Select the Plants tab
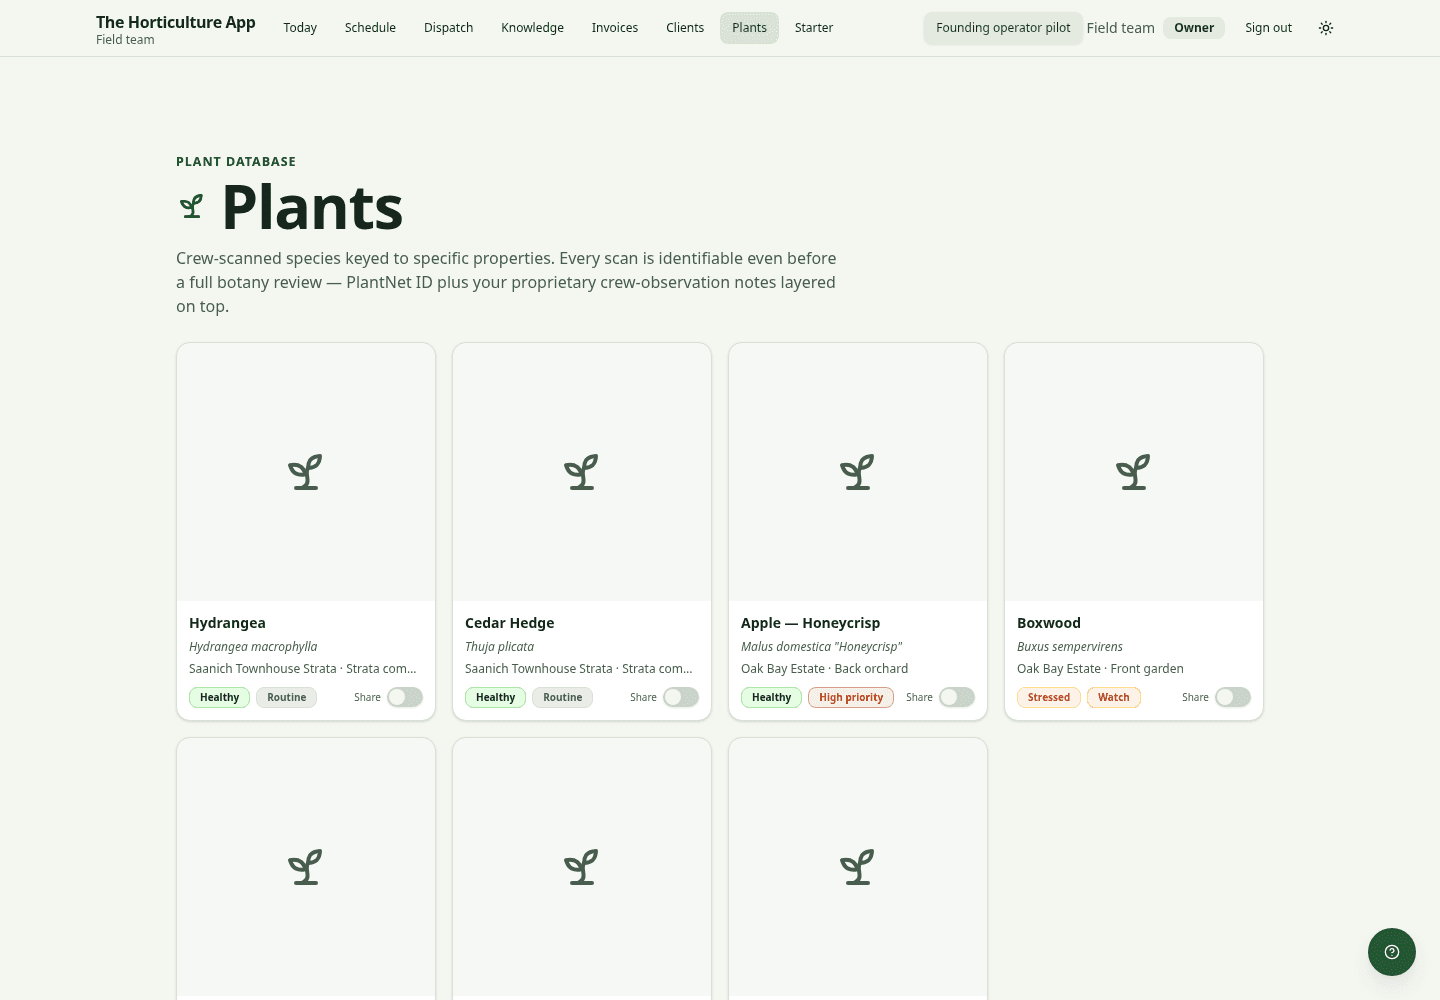 point(749,28)
